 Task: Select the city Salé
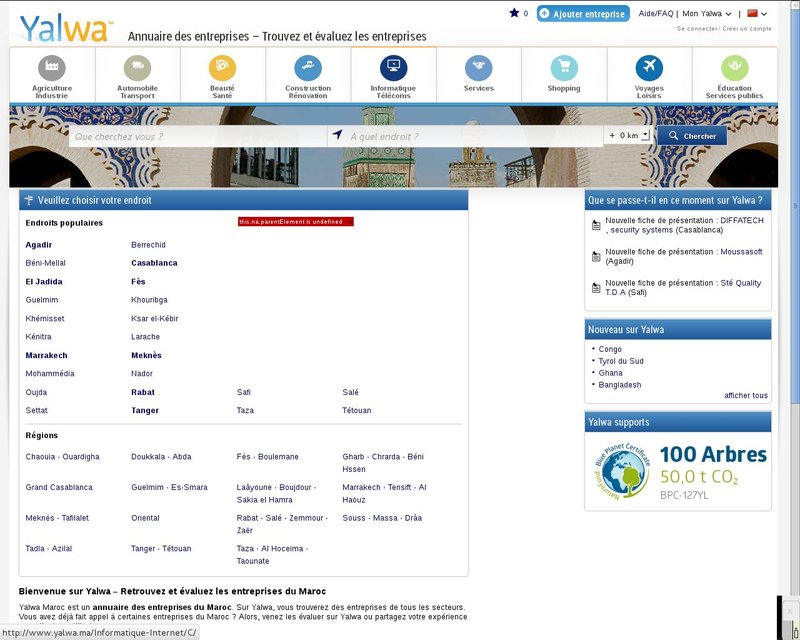pyautogui.click(x=351, y=392)
